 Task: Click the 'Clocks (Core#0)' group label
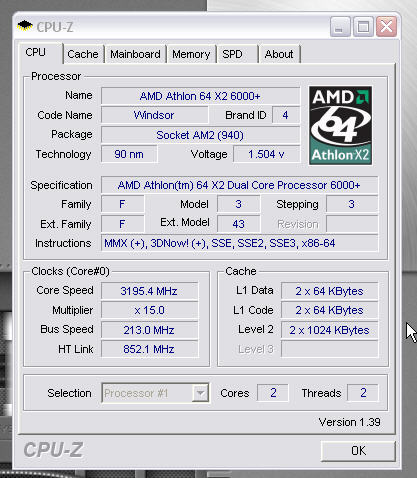coord(70,271)
